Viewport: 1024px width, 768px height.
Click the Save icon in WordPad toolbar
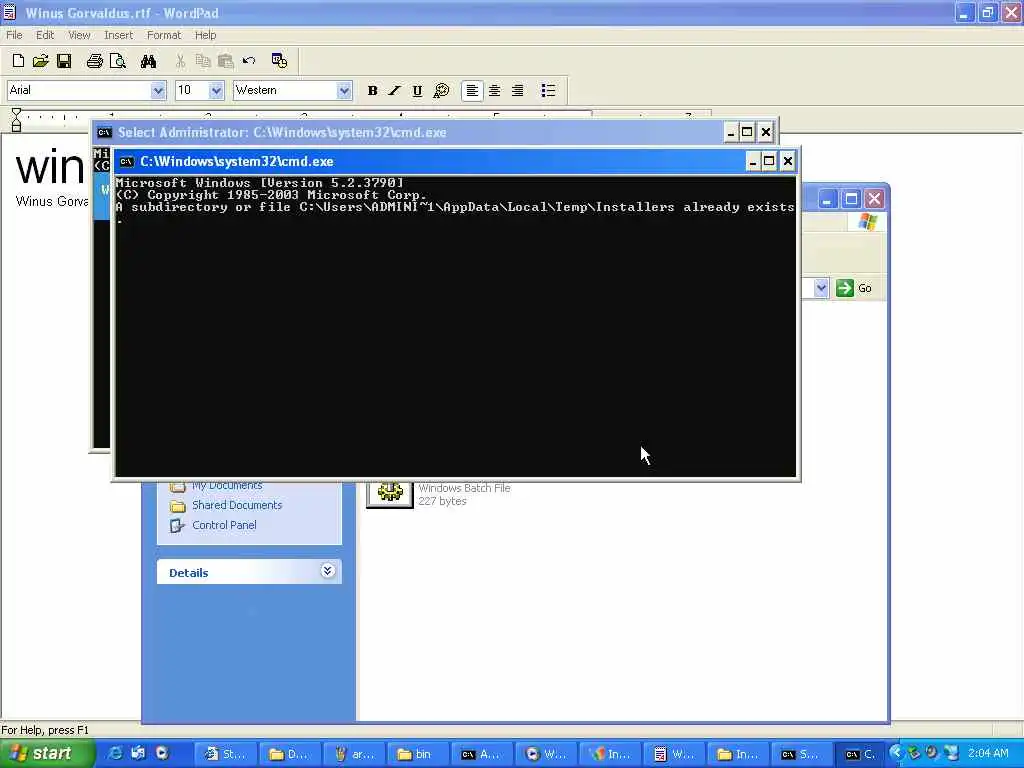coord(64,61)
